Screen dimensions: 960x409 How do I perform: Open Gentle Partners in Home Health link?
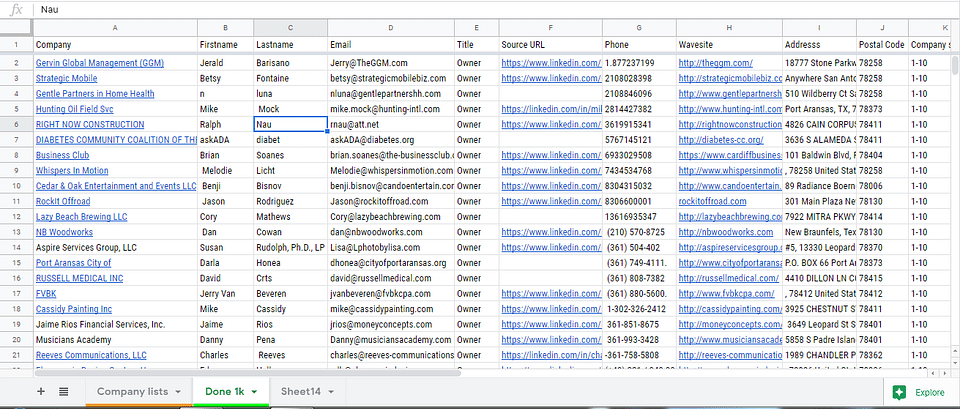coord(95,94)
